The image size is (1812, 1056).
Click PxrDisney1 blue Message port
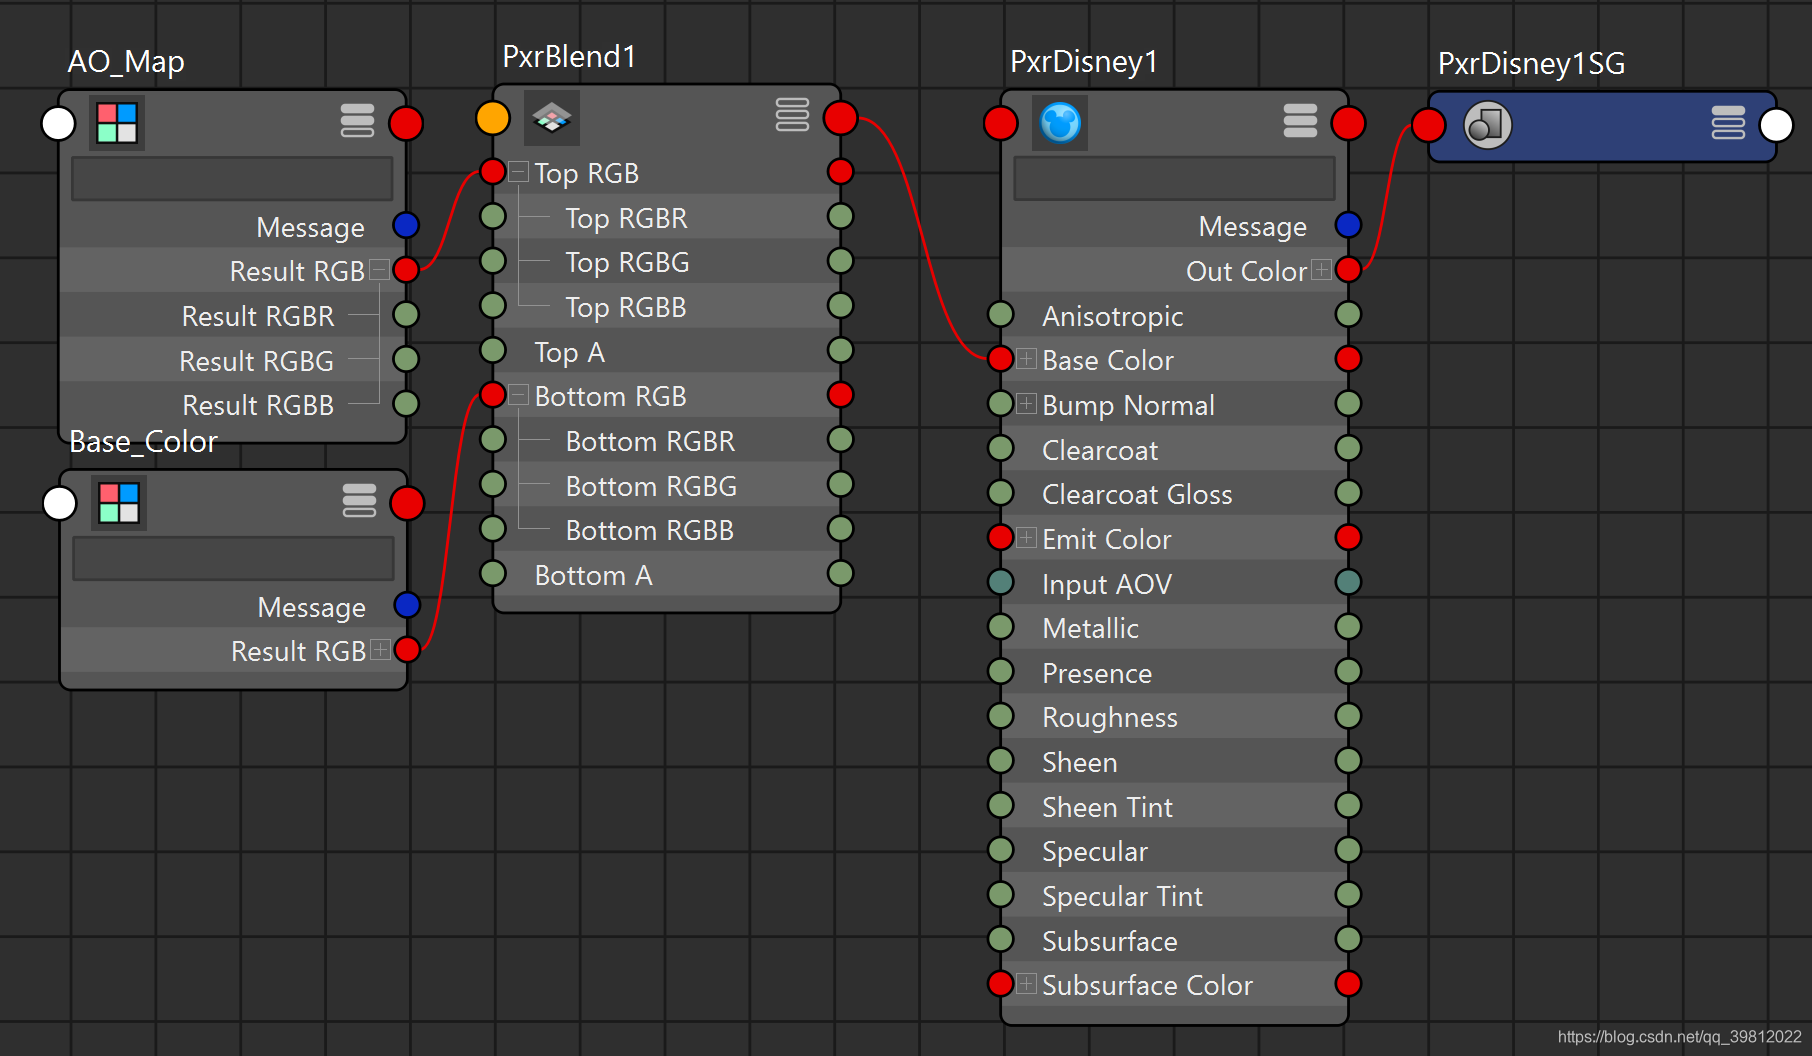tap(1348, 225)
